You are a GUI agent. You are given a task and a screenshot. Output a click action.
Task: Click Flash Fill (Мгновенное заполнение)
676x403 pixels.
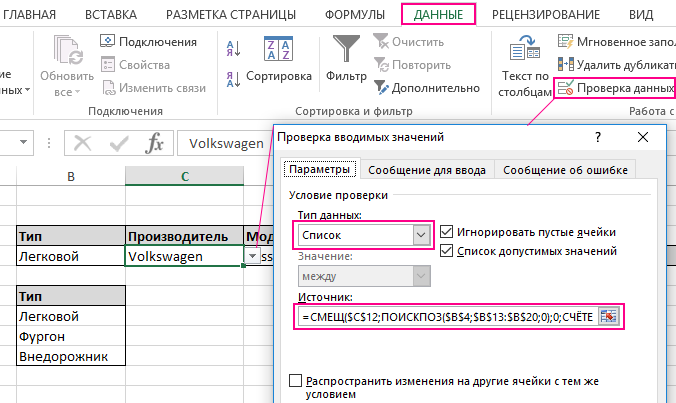[x=616, y=42]
